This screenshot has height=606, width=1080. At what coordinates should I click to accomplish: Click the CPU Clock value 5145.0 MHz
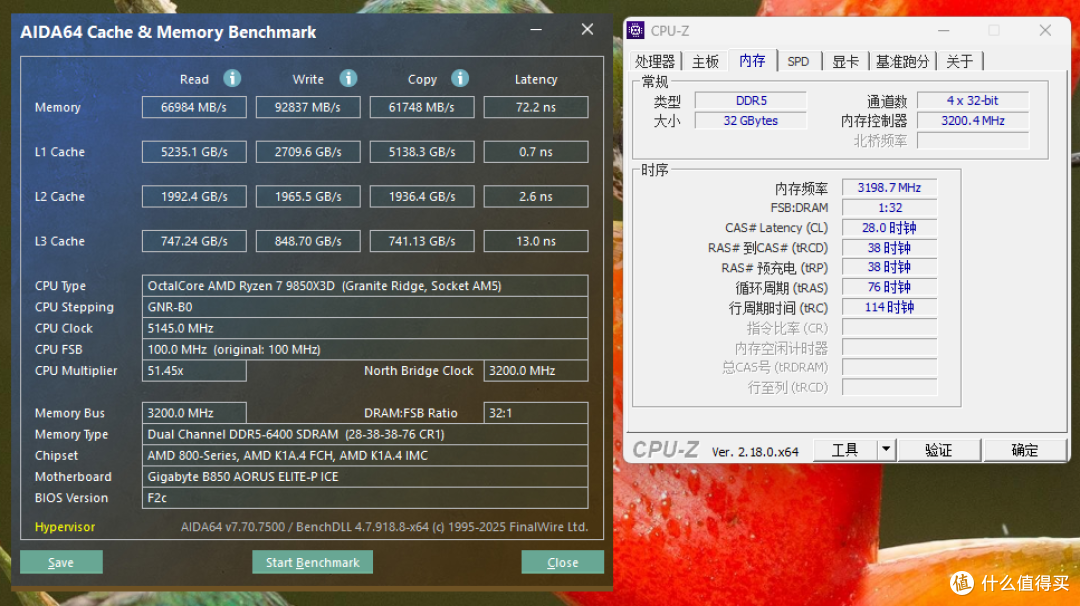click(x=365, y=328)
